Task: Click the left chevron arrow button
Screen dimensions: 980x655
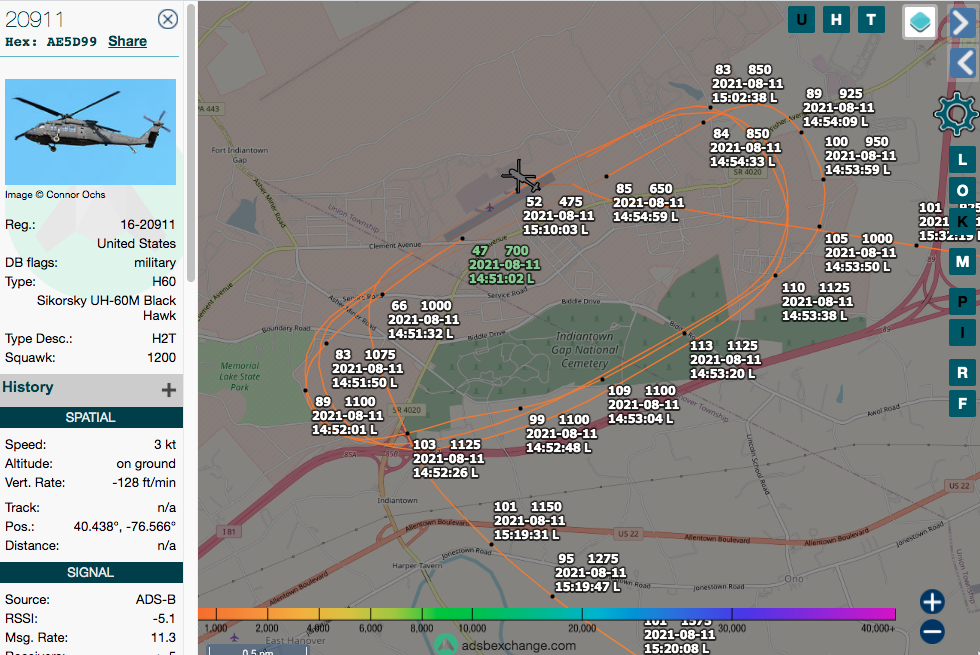Action: coord(964,63)
